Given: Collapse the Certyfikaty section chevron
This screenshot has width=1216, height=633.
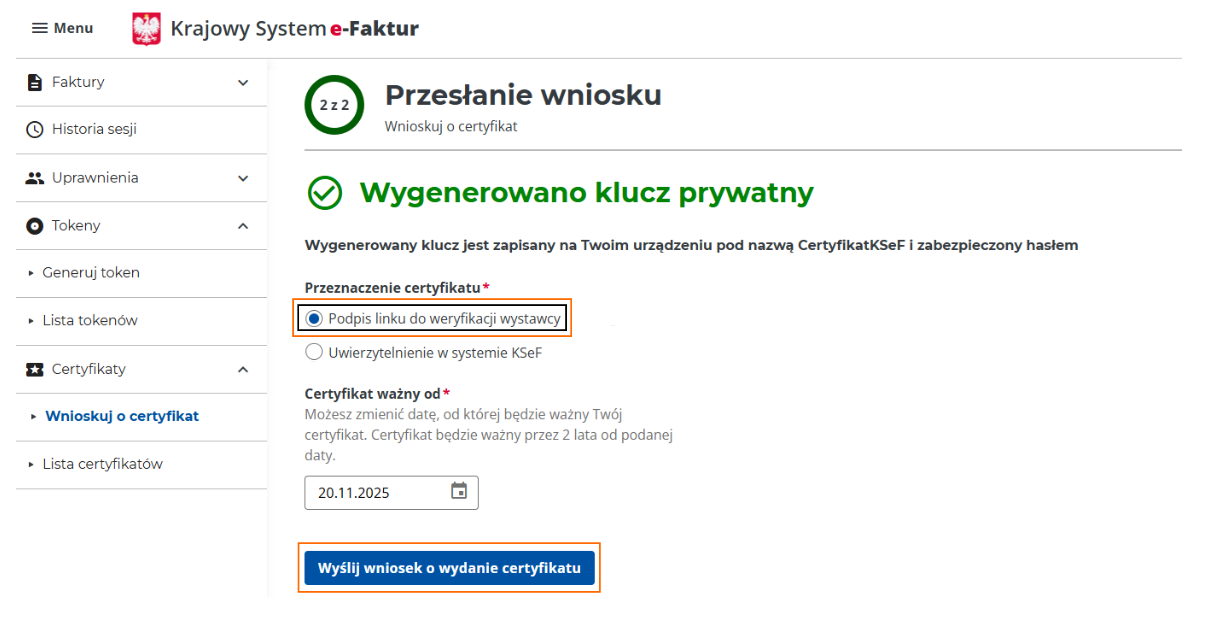Looking at the screenshot, I should click(243, 369).
